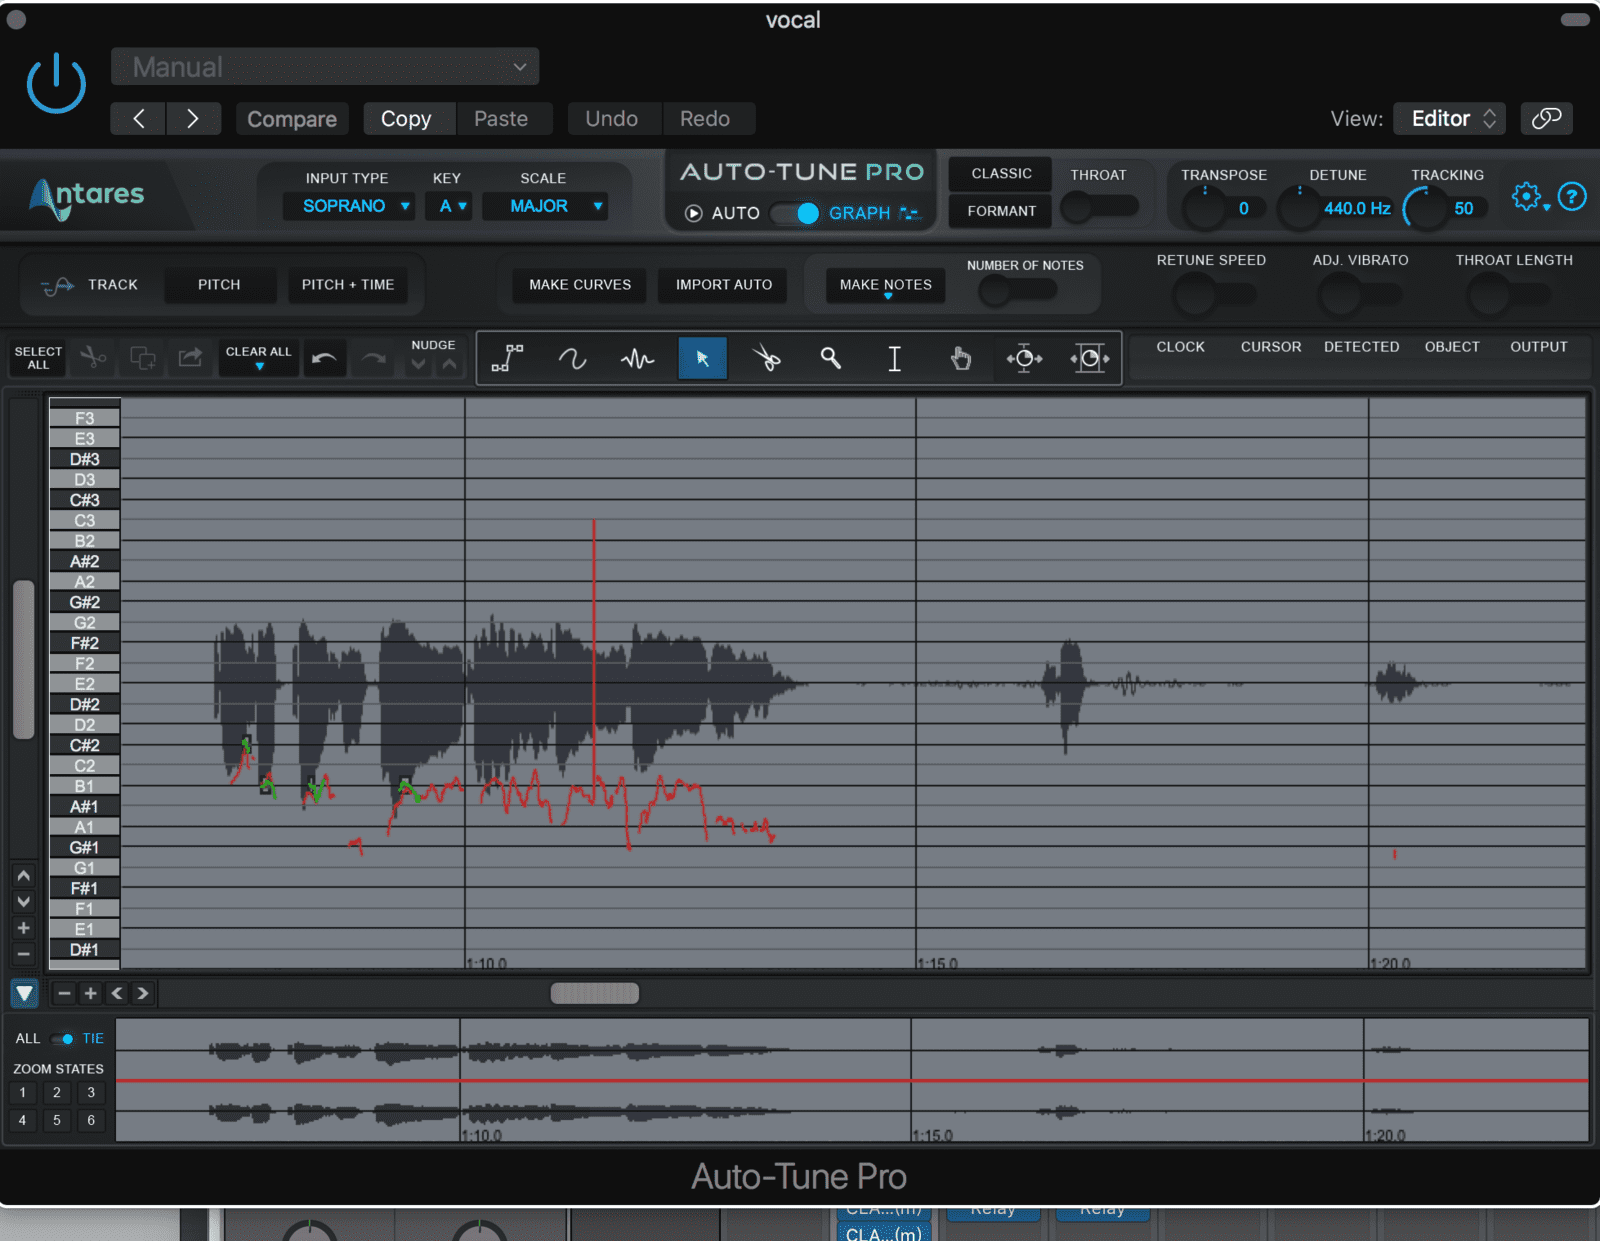Click vertical zoom out minus button
The height and width of the screenshot is (1241, 1600).
click(24, 954)
